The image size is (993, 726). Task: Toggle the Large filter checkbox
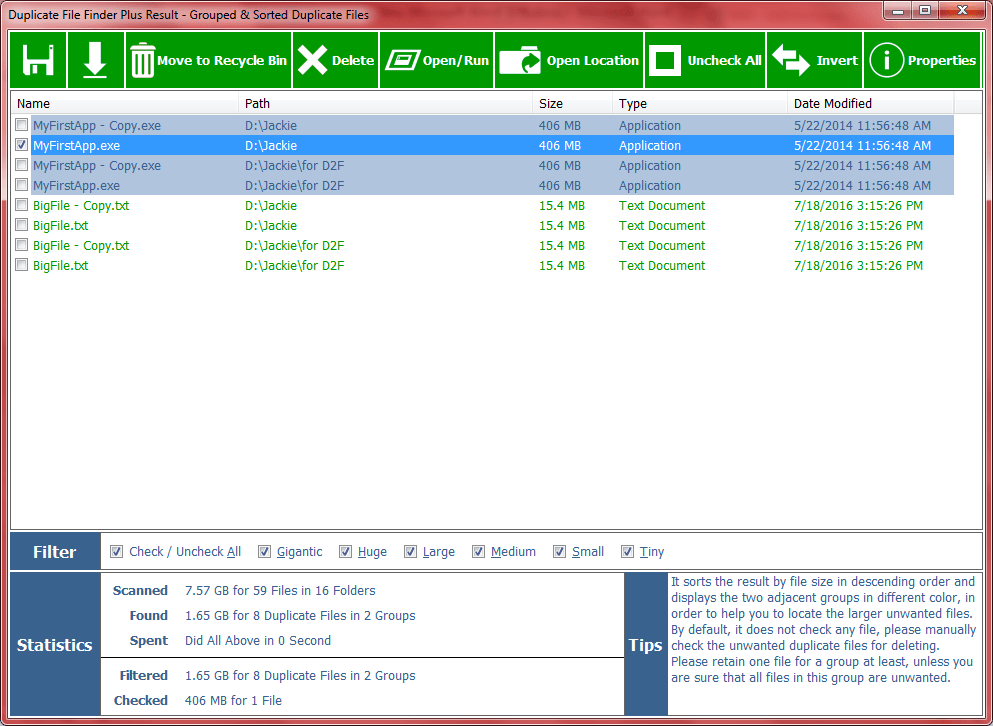click(410, 551)
